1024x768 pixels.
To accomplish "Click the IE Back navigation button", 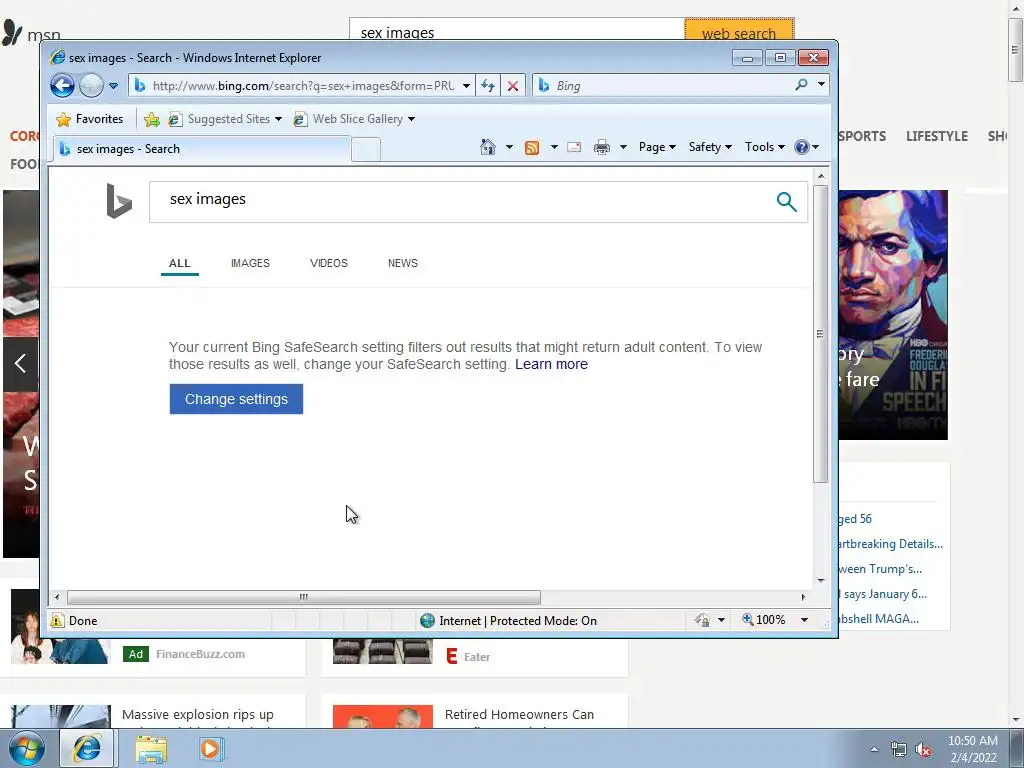I will [x=63, y=86].
